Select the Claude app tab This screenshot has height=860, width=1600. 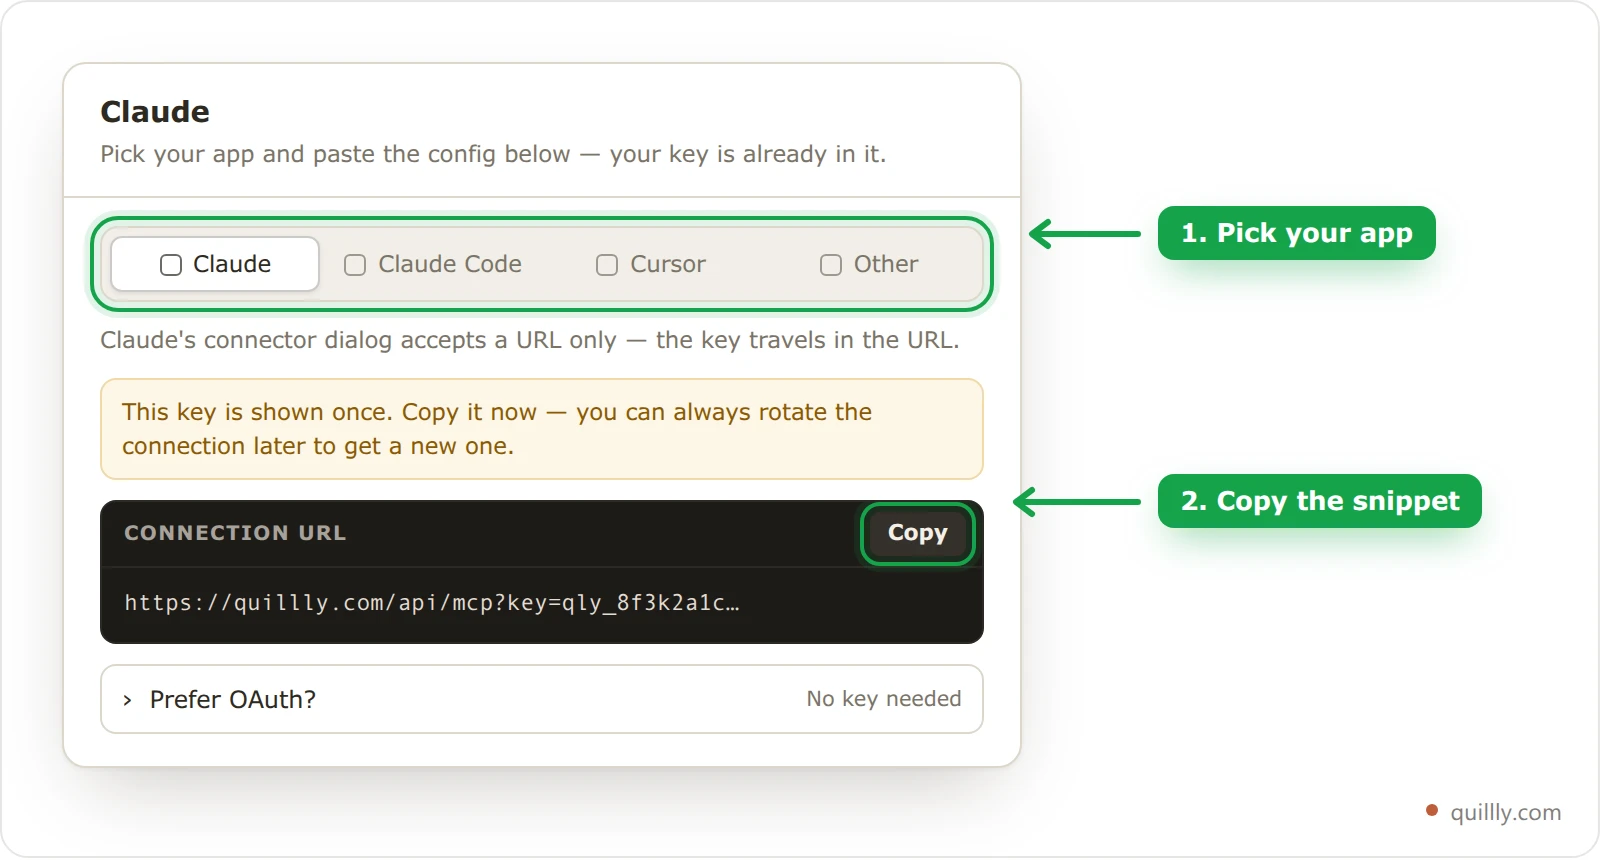point(215,264)
